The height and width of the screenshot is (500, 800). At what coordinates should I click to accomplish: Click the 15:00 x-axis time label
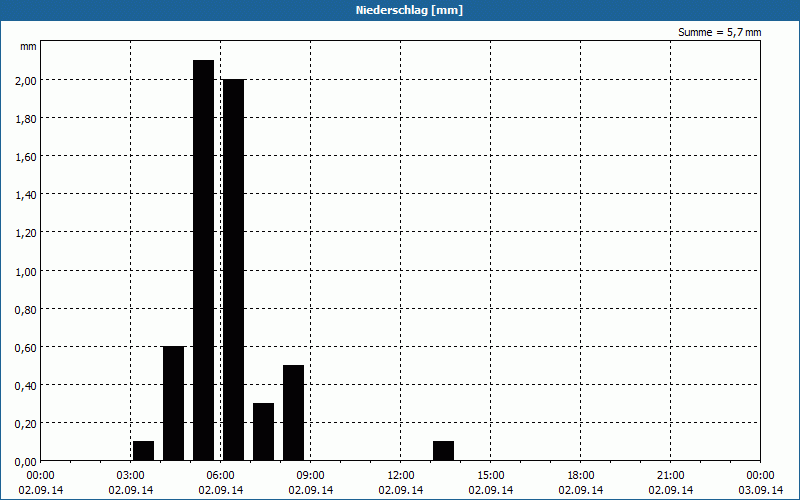491,476
